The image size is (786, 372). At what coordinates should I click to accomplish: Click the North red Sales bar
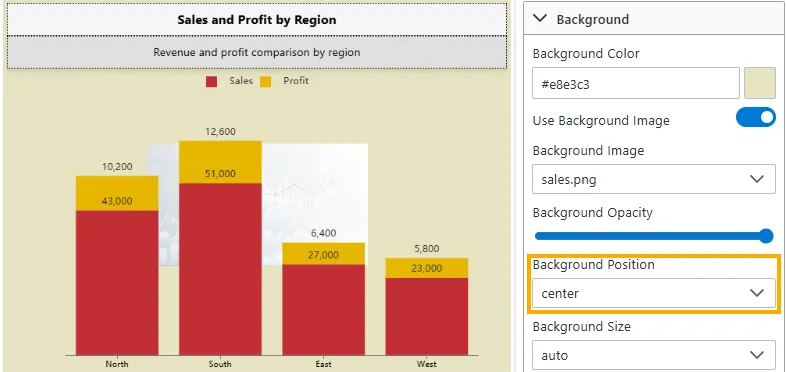[117, 282]
